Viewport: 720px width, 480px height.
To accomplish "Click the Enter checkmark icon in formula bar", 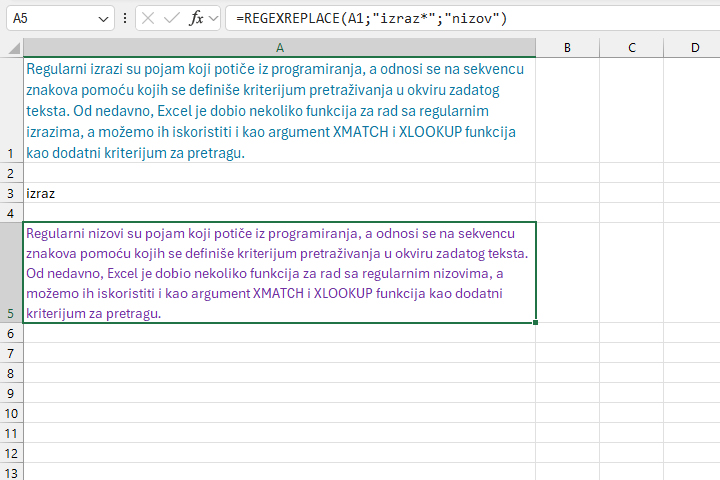I will (x=171, y=19).
